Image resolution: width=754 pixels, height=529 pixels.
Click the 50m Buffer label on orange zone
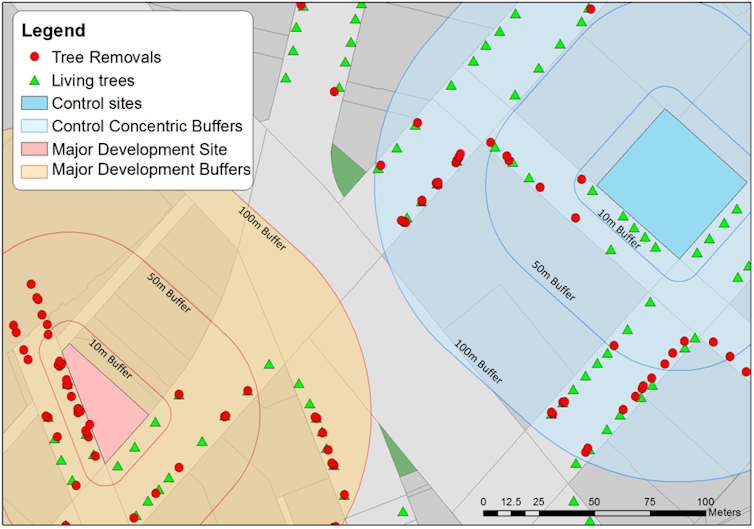(169, 292)
